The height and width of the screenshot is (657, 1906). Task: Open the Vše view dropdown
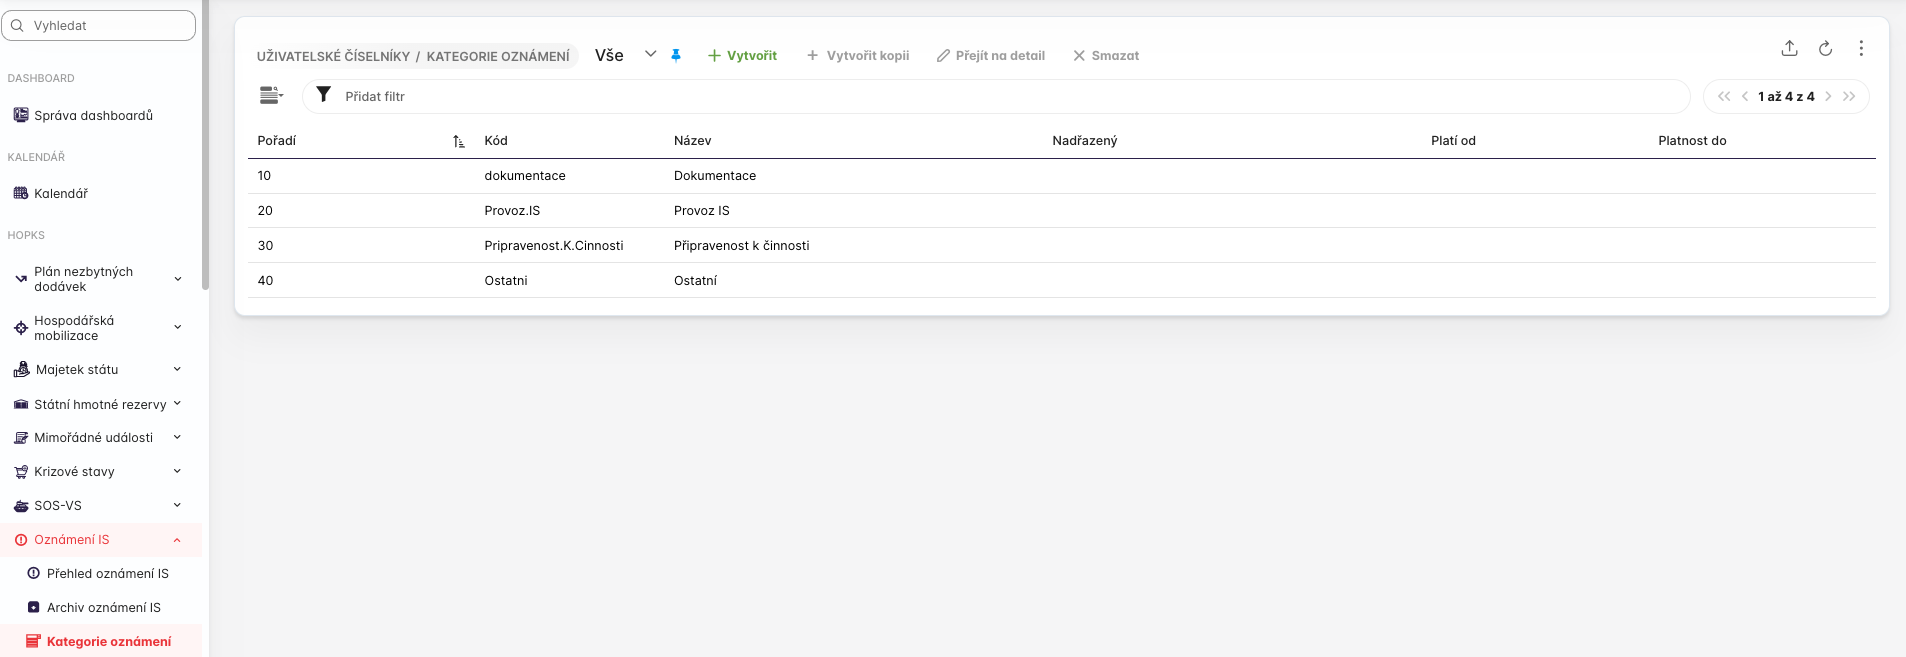click(650, 55)
